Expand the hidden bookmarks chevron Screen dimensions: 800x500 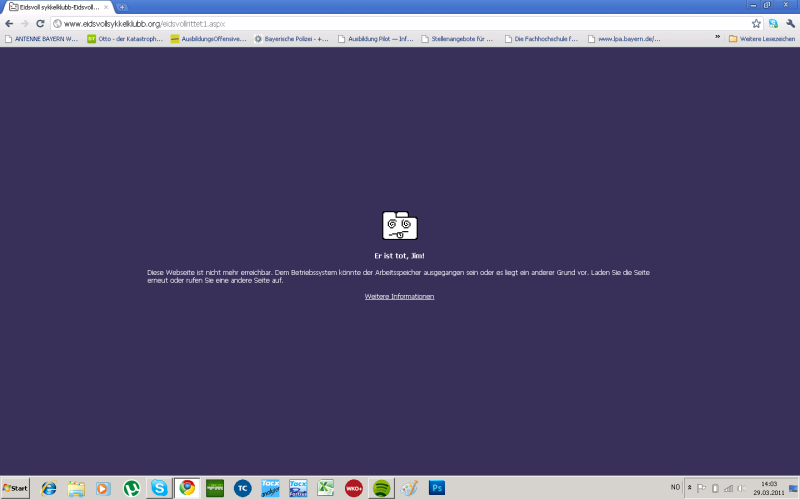click(717, 38)
